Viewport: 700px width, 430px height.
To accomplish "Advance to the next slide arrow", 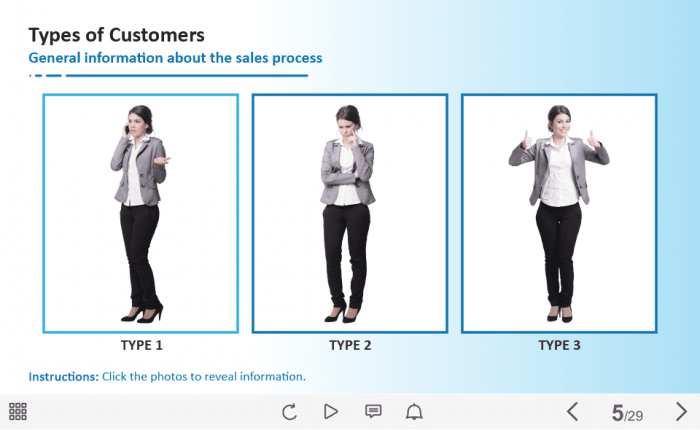I will (681, 412).
